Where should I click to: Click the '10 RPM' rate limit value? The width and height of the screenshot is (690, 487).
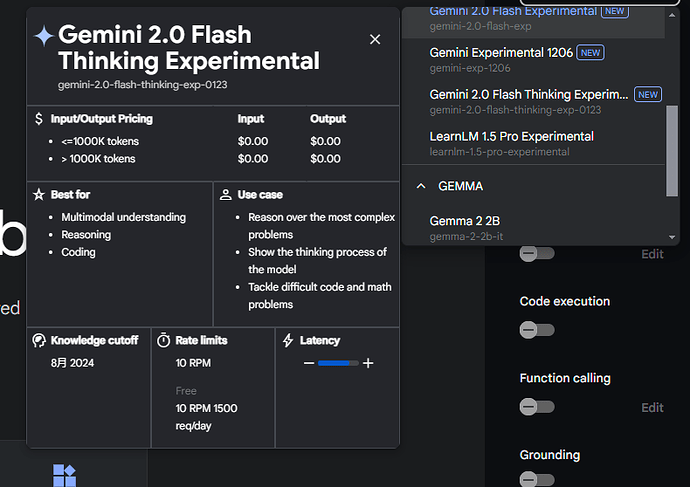[193, 363]
